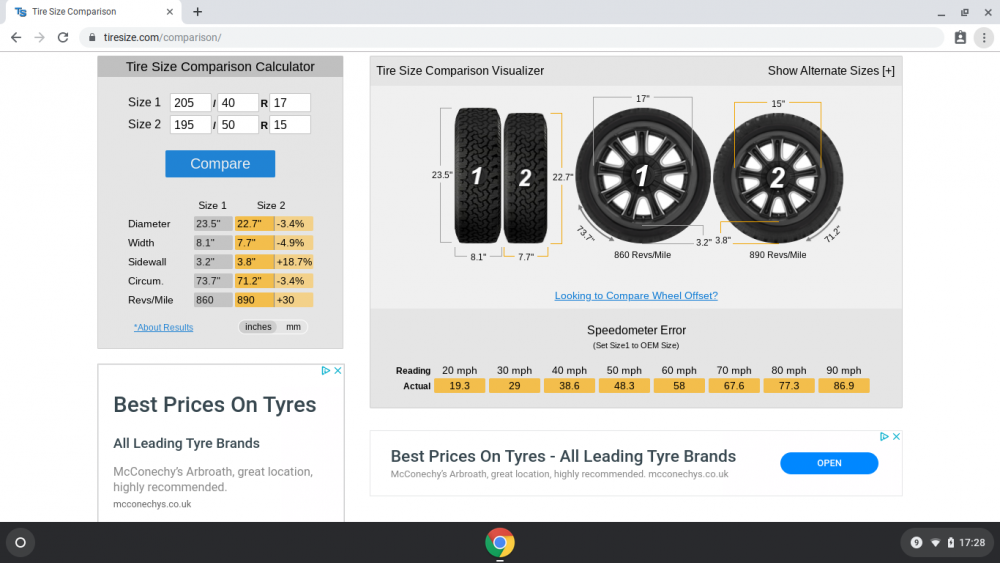The width and height of the screenshot is (1000, 563).
Task: Select Size 2 sidewall value 3.8"
Action: [254, 262]
